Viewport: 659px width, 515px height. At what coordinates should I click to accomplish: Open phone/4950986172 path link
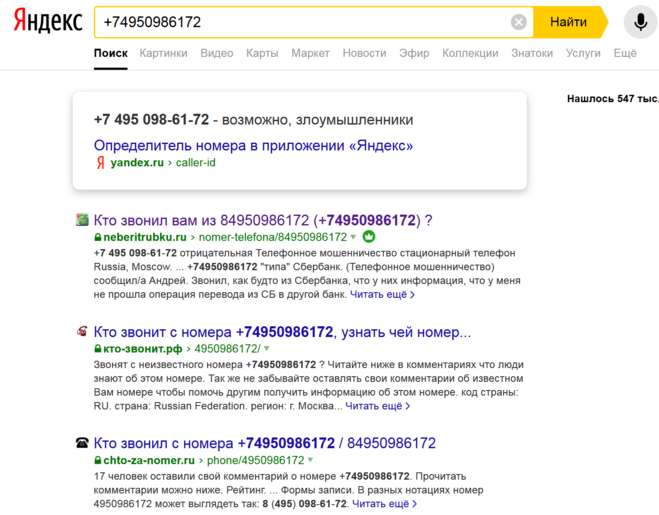click(x=256, y=460)
